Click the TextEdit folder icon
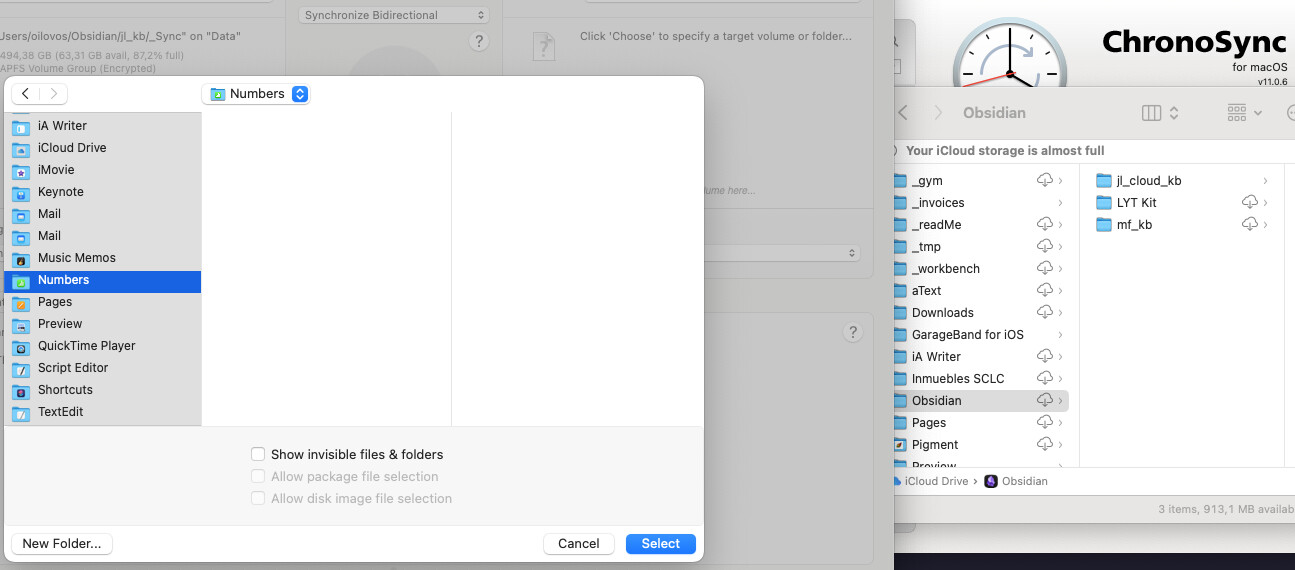This screenshot has width=1295, height=570. coord(21,412)
